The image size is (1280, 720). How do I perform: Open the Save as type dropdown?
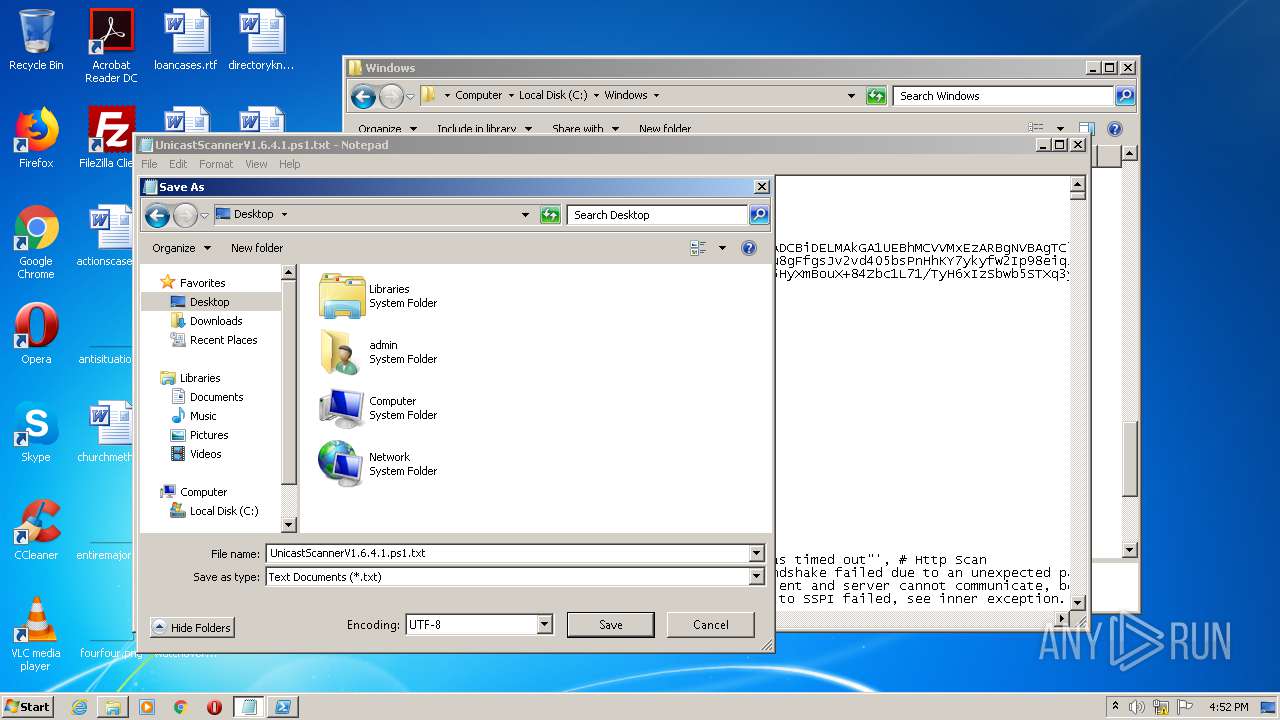click(756, 577)
